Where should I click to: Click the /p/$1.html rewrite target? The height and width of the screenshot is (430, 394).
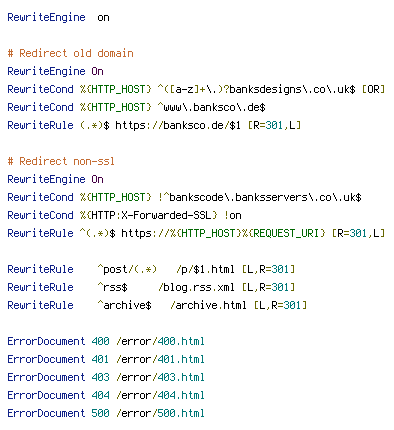205,269
